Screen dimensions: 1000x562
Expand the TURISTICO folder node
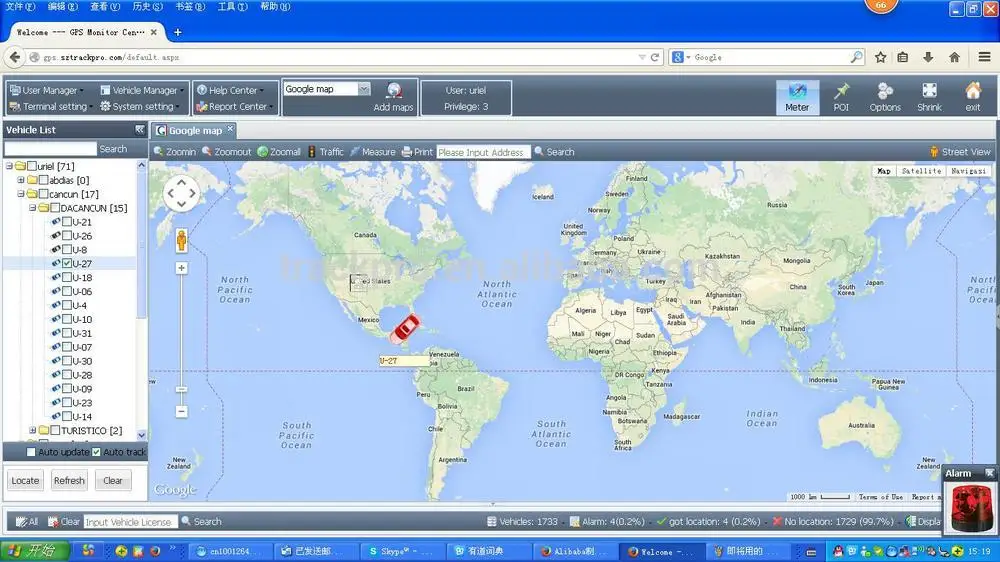33,431
